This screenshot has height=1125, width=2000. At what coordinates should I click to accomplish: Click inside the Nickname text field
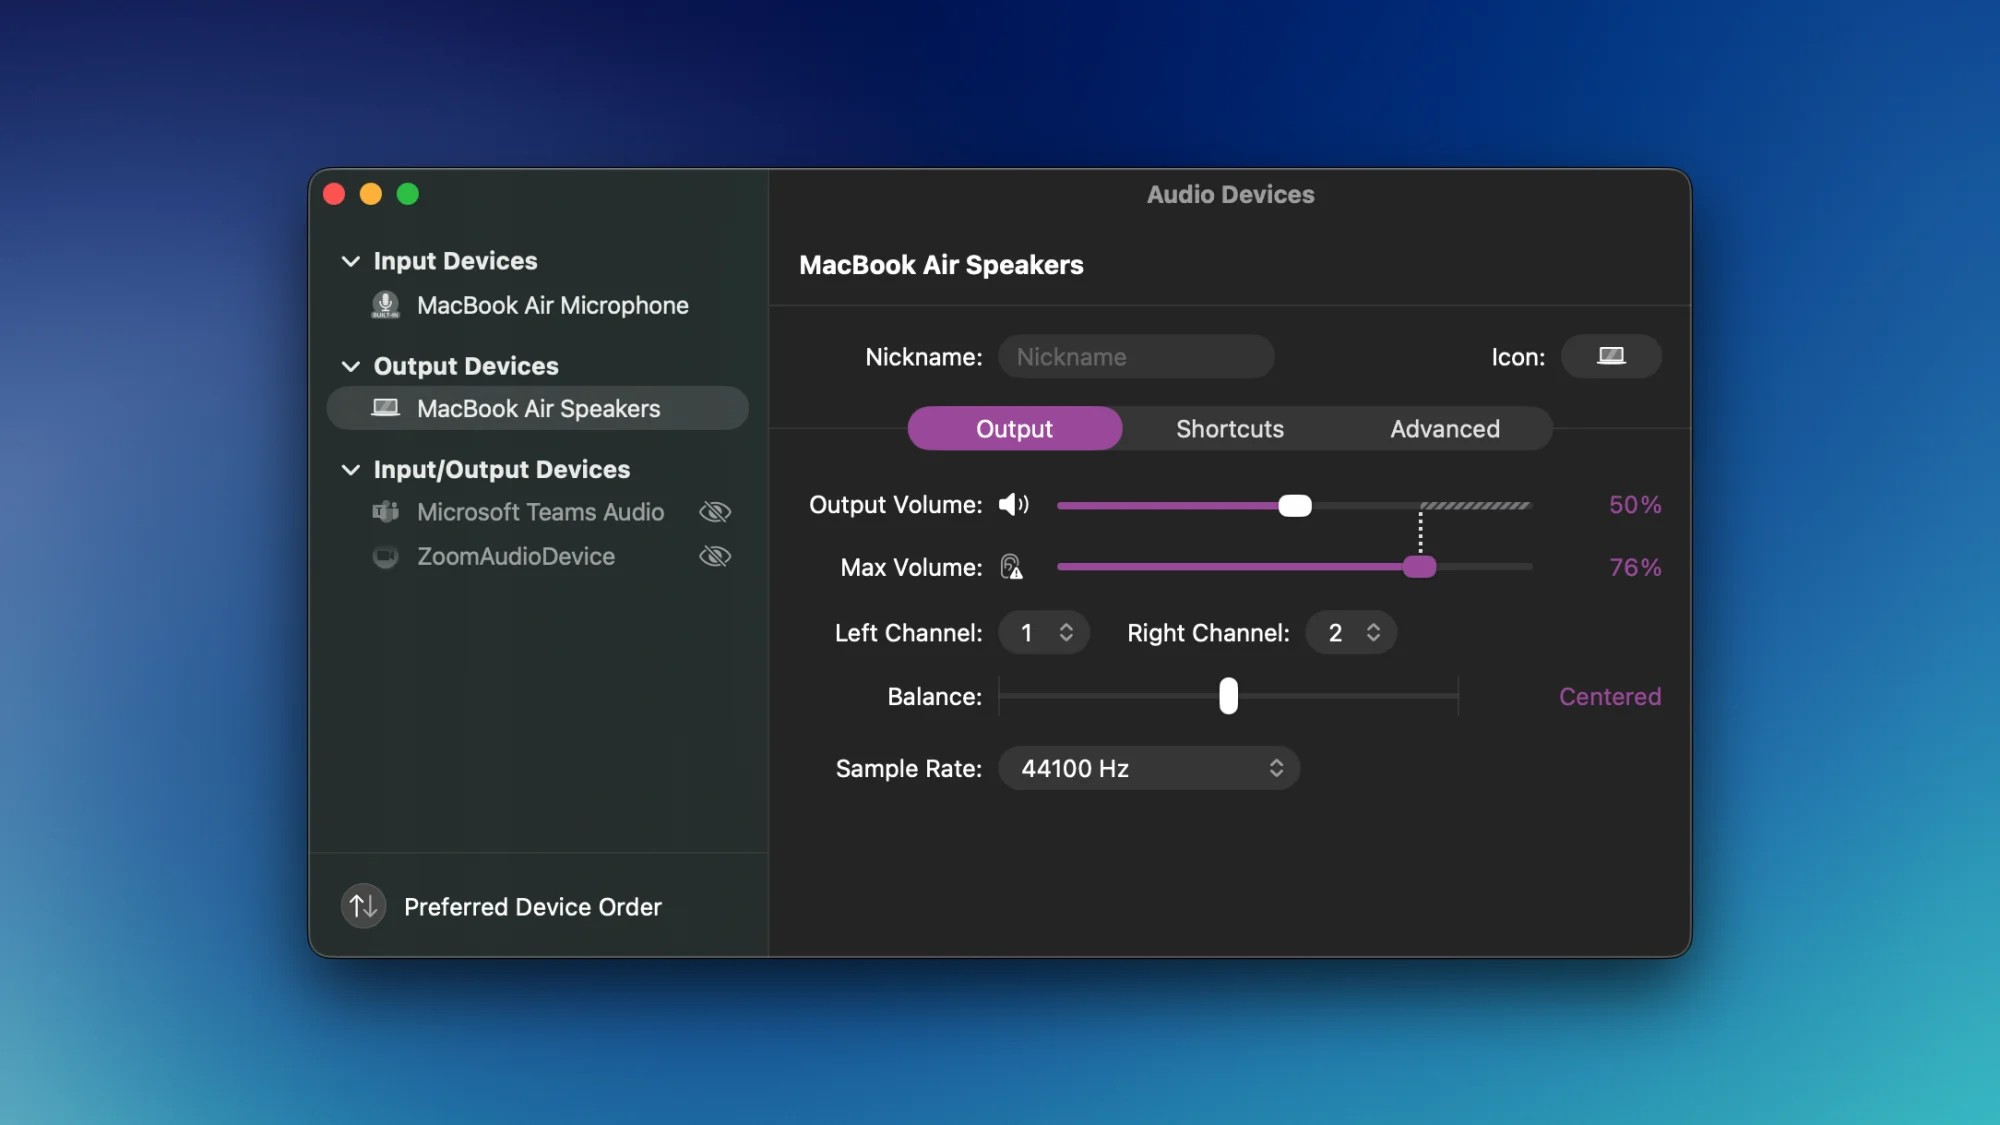(1136, 356)
